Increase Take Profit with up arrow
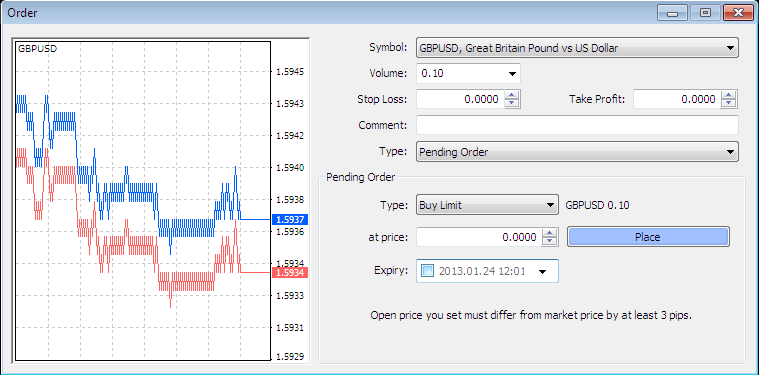Viewport: 759px width, 375px height. click(729, 95)
